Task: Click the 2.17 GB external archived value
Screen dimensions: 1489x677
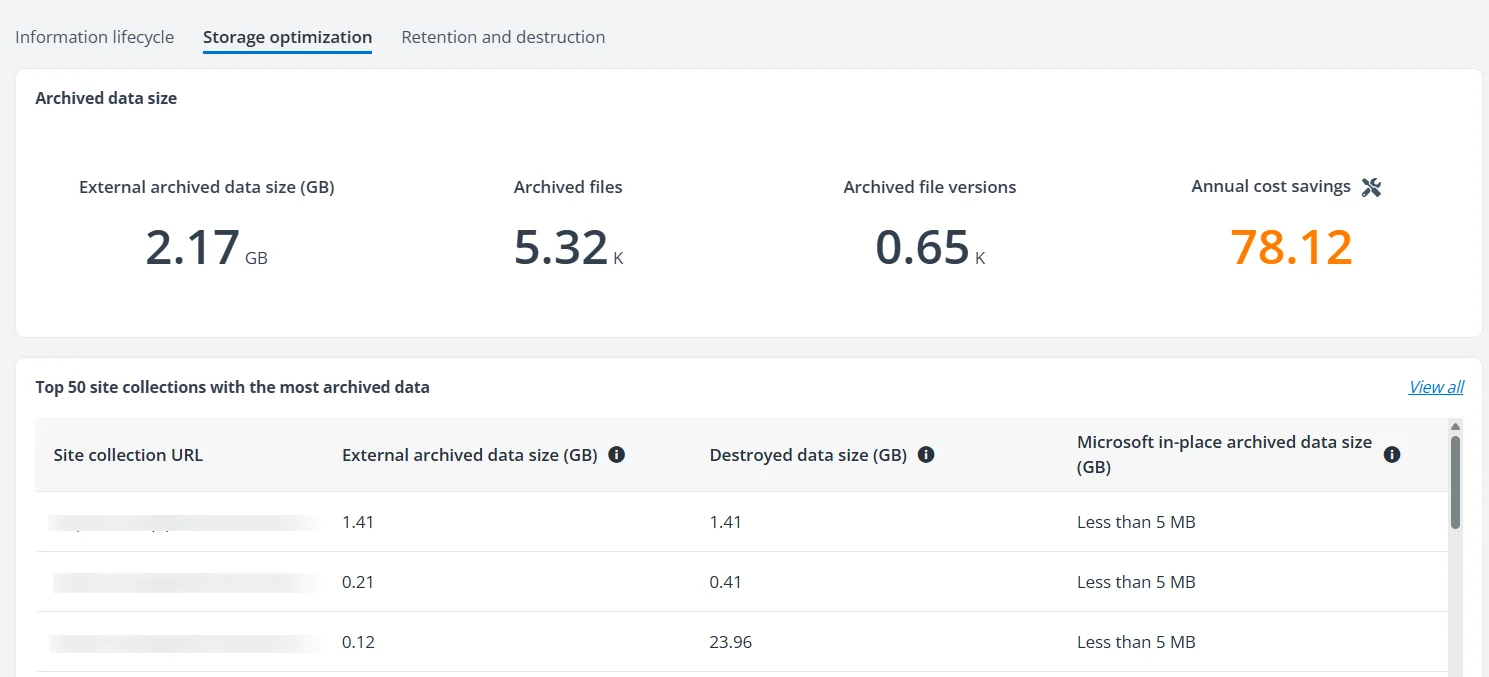Action: pos(206,248)
